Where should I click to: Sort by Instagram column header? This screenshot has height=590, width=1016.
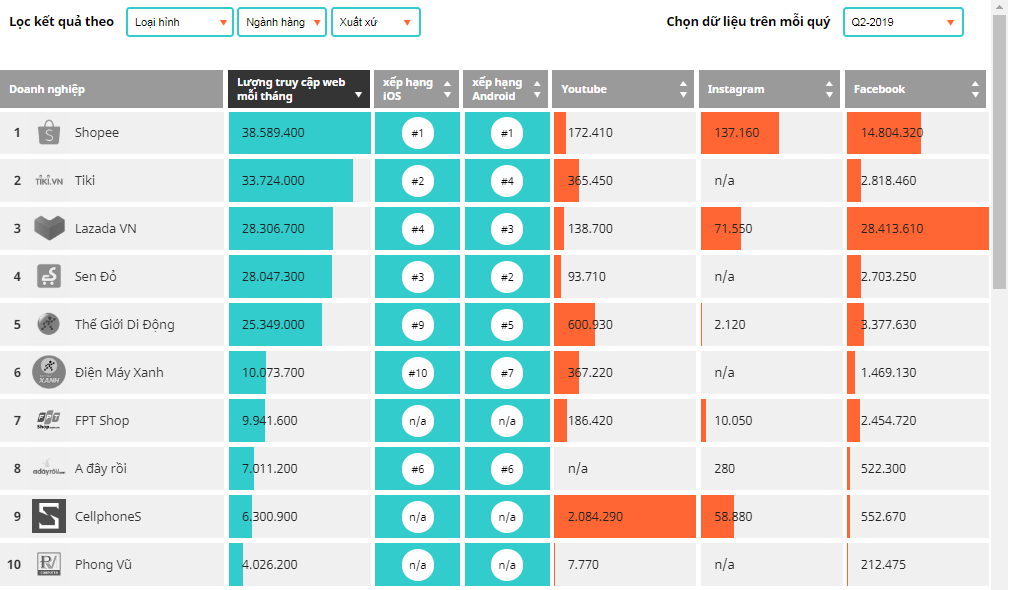coord(769,89)
